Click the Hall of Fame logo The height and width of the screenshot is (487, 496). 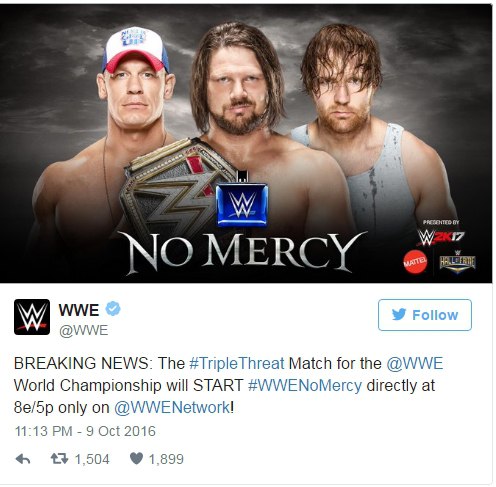click(x=457, y=262)
